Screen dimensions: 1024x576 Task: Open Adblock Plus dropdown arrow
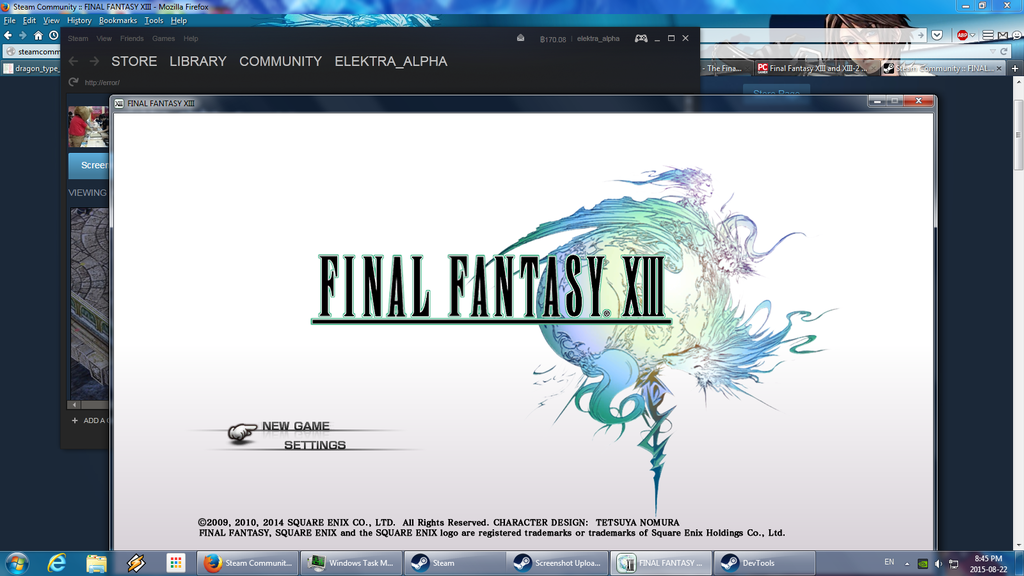point(972,35)
